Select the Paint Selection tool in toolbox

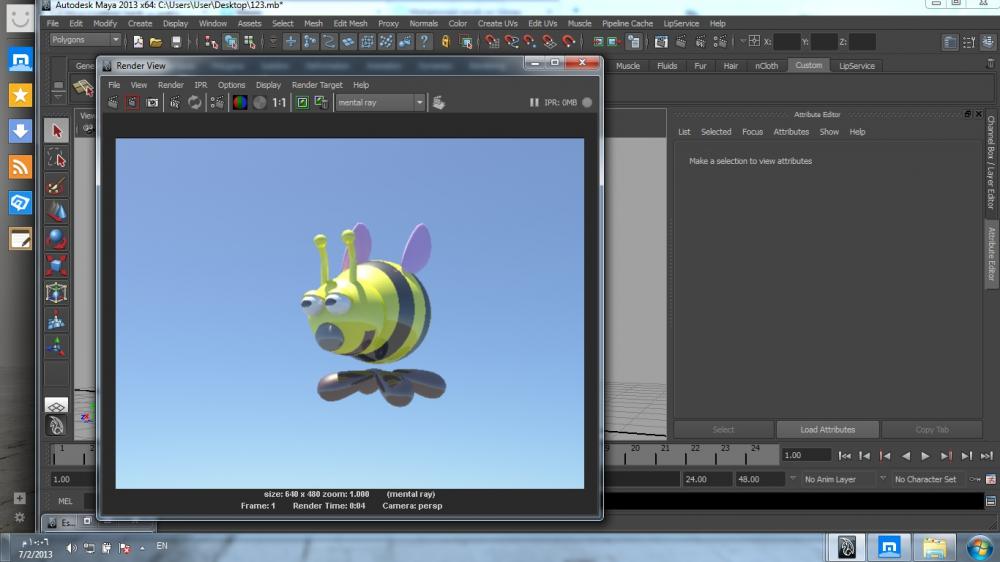(56, 185)
